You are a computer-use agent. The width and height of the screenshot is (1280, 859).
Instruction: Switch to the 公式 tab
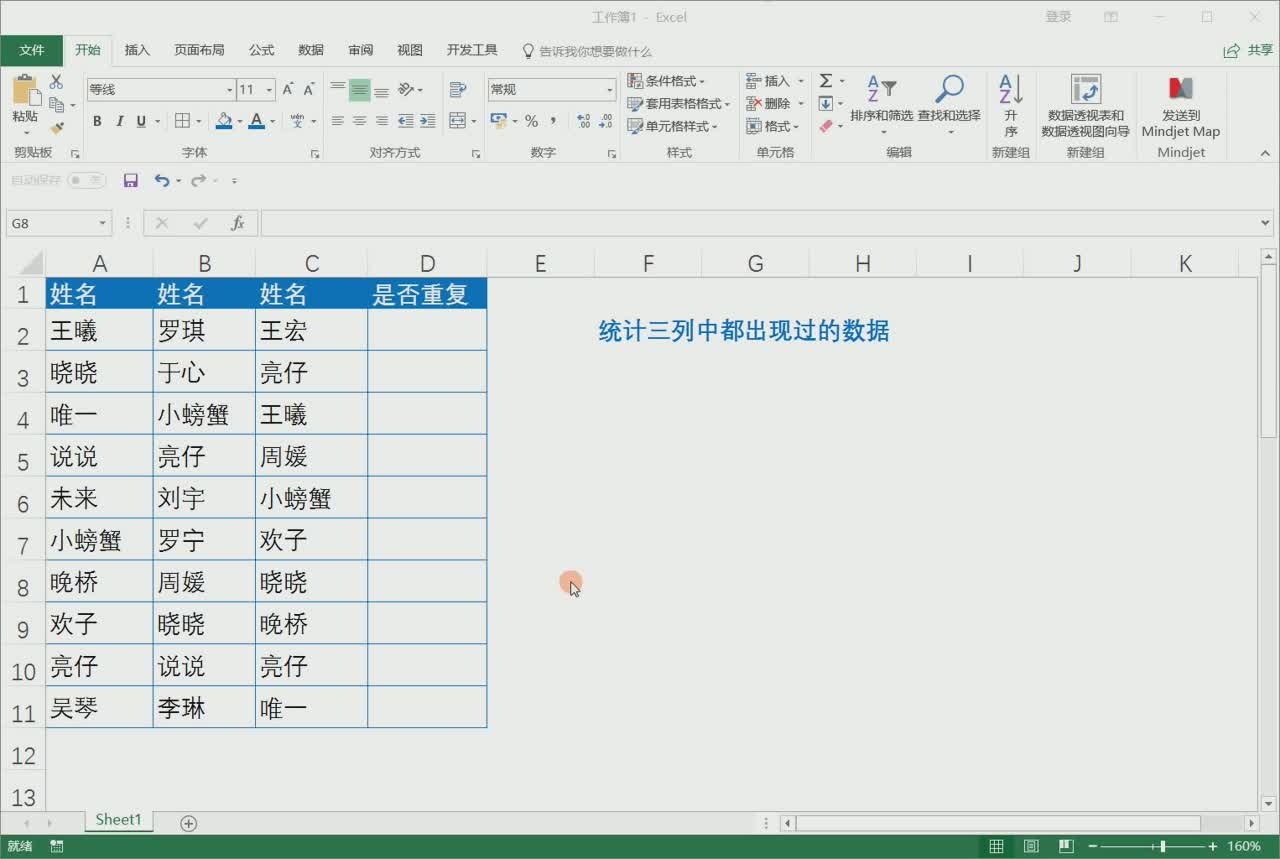262,50
